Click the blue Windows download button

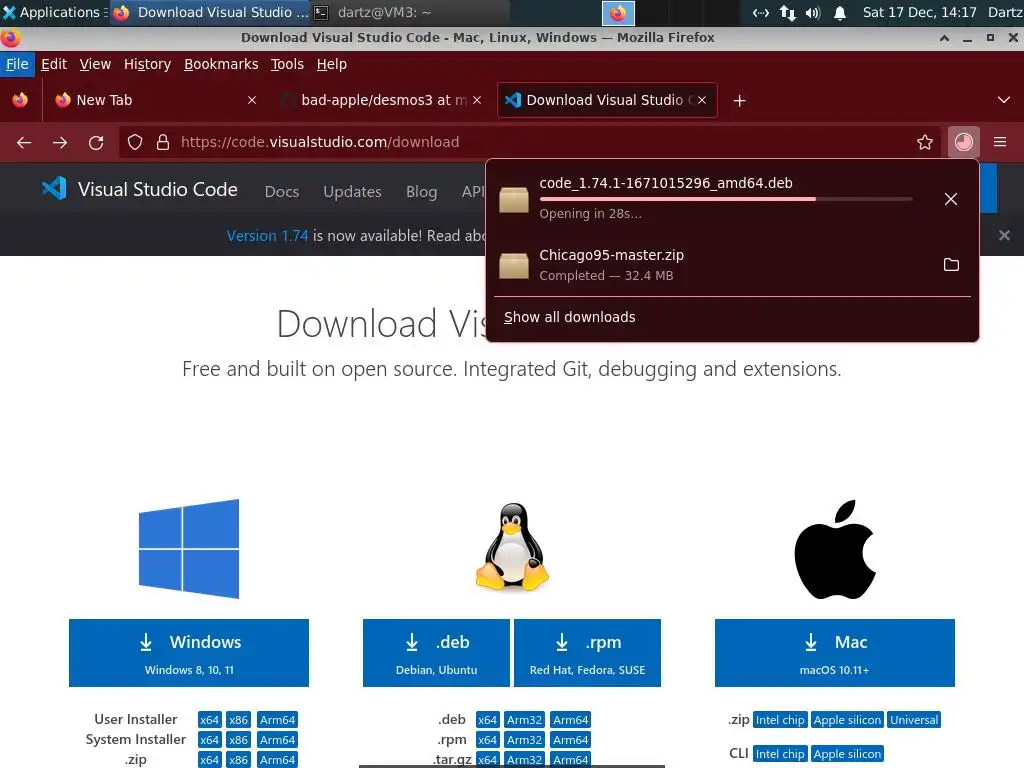coord(189,653)
